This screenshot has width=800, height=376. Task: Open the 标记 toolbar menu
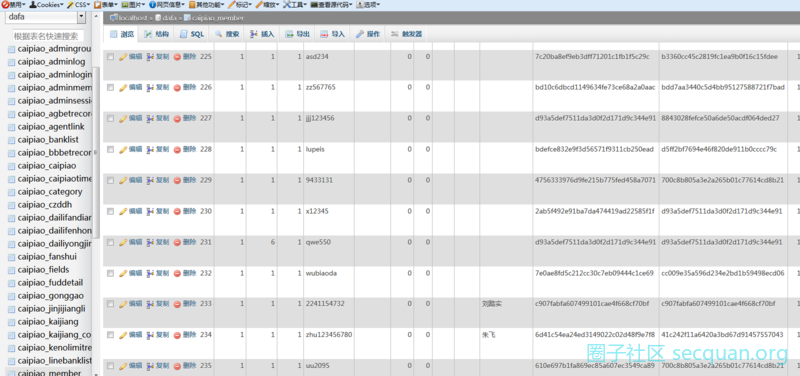240,5
